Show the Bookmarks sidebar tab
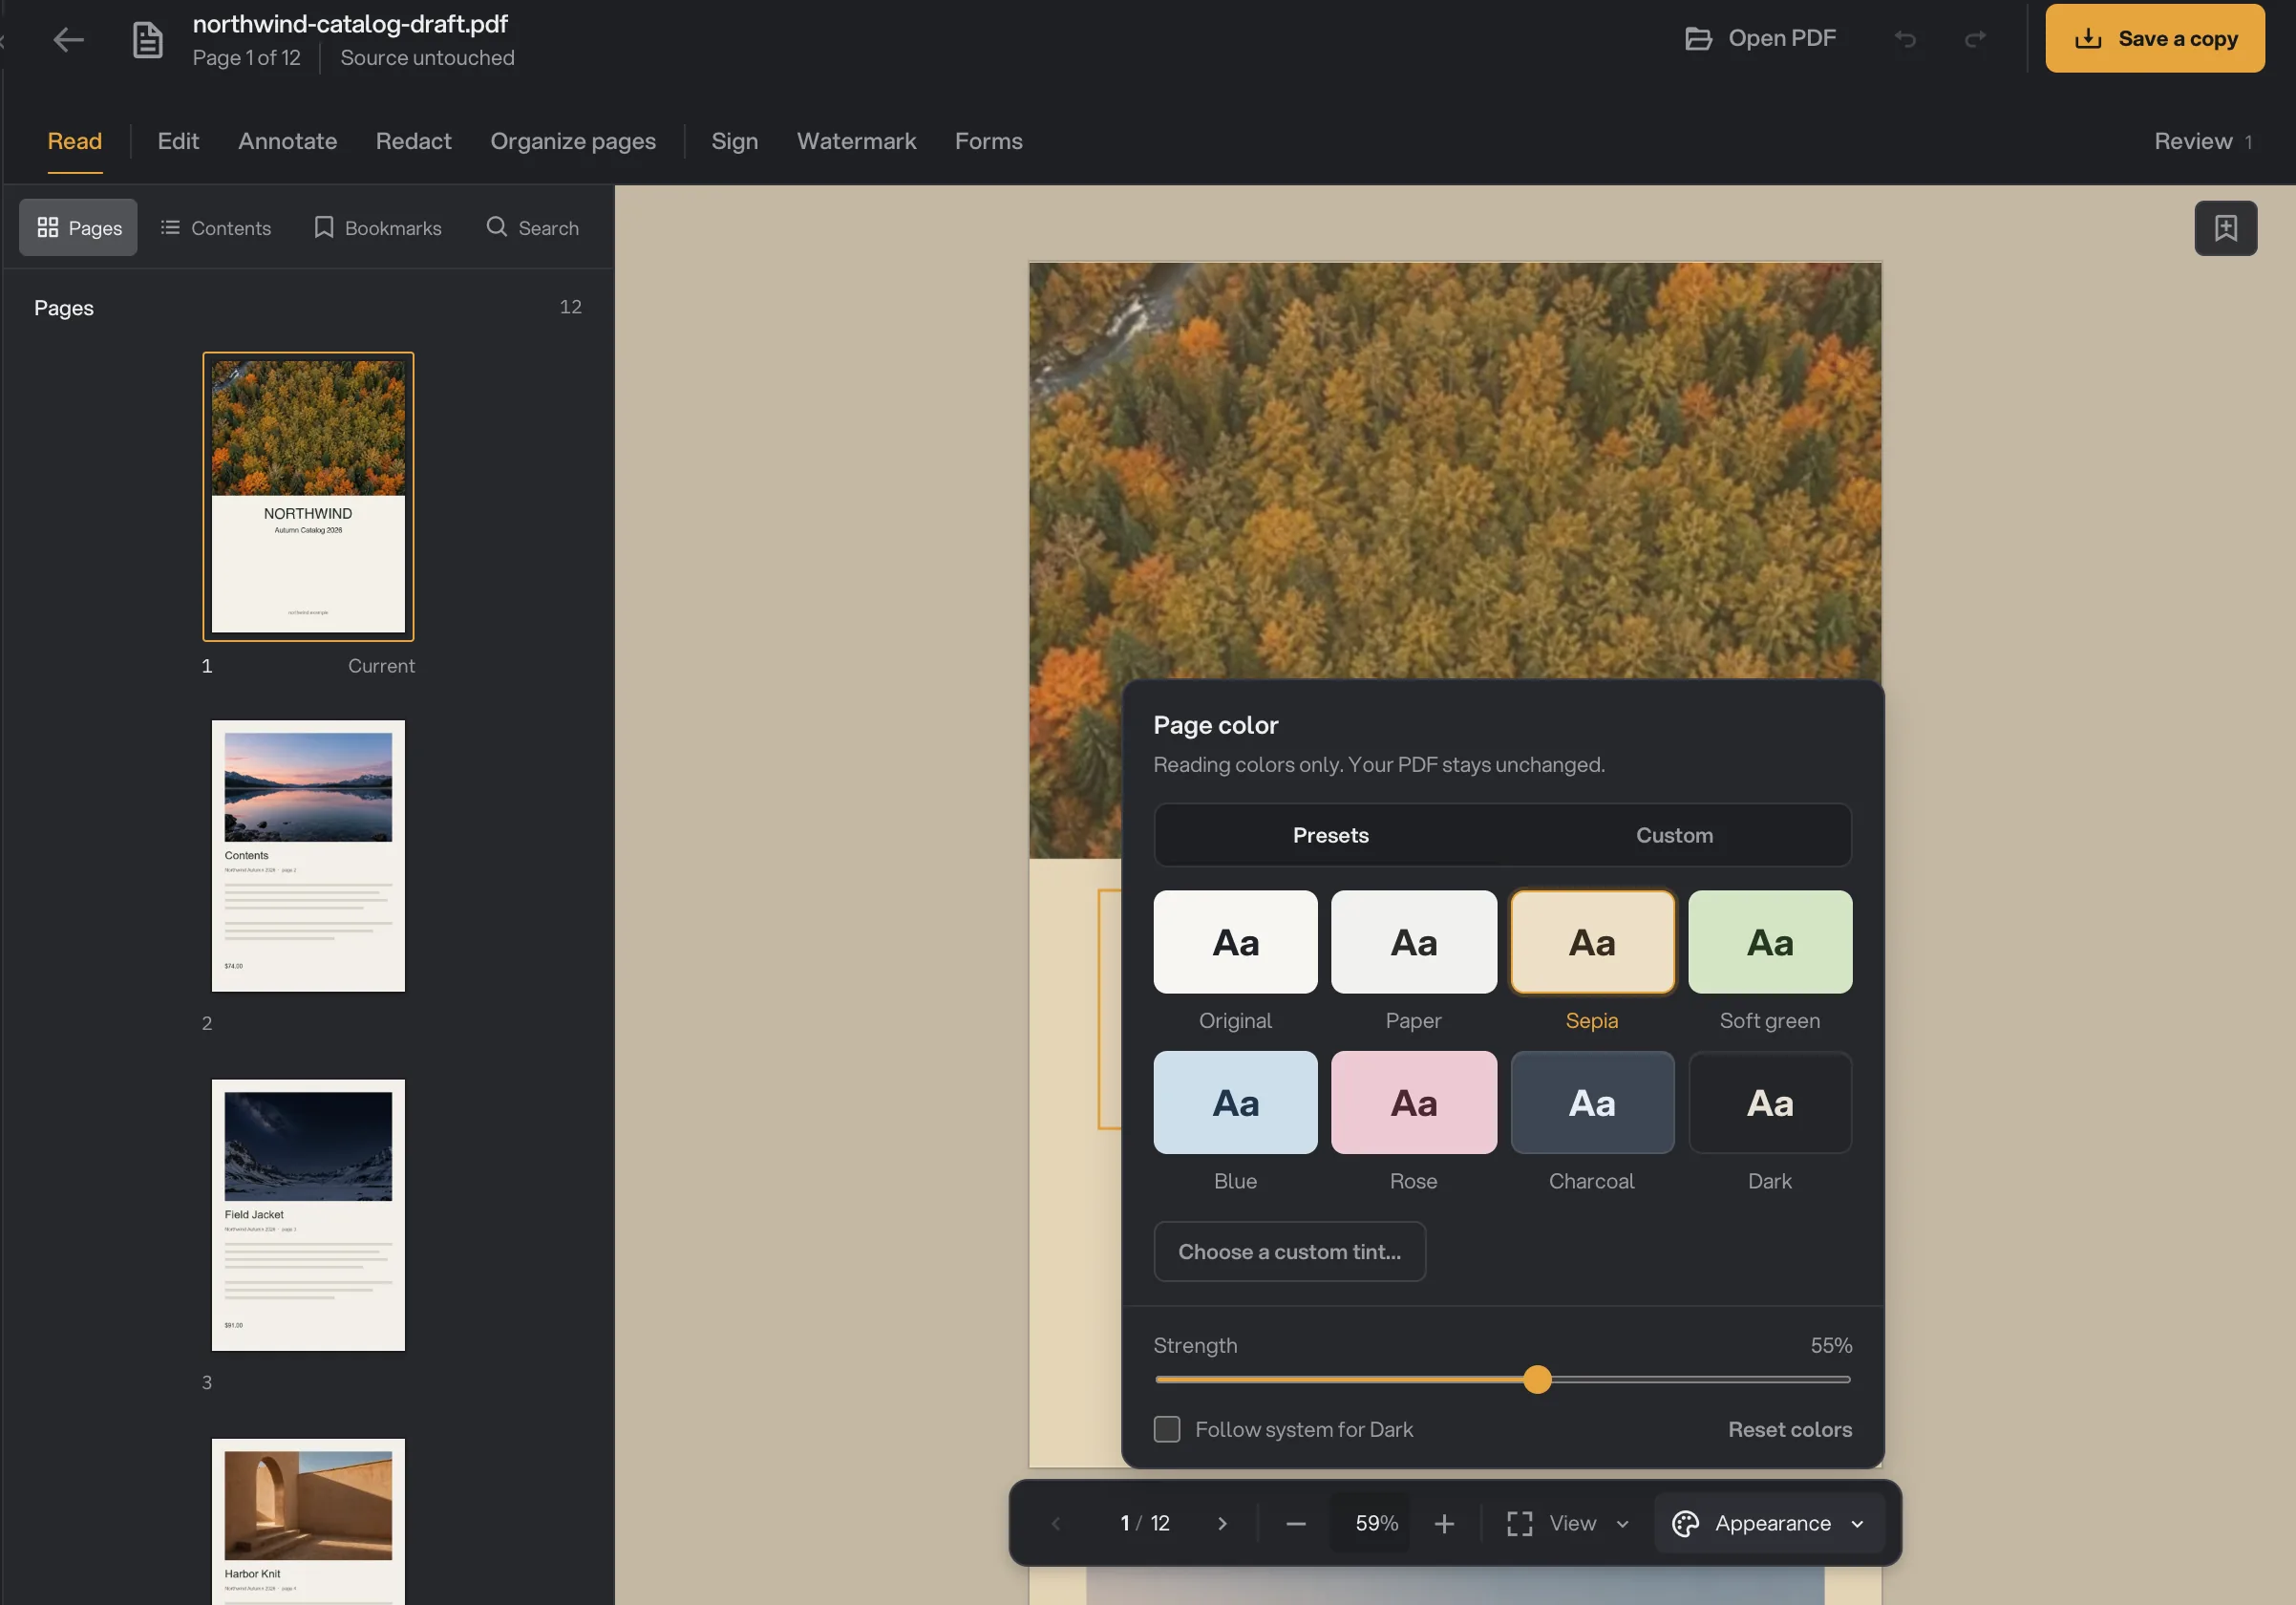This screenshot has width=2296, height=1605. [x=378, y=228]
